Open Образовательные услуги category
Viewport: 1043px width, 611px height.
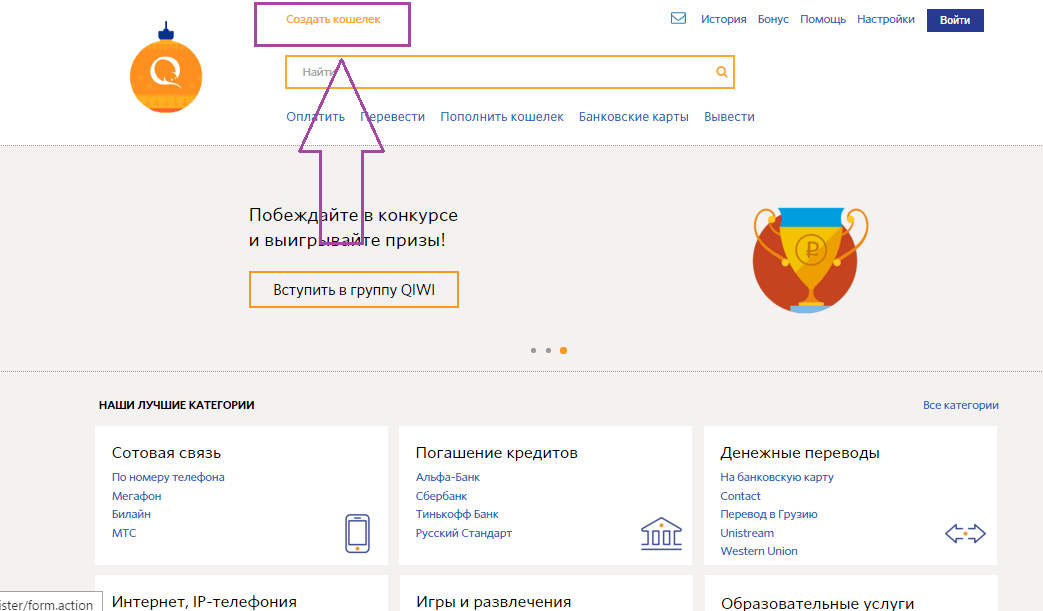click(818, 603)
